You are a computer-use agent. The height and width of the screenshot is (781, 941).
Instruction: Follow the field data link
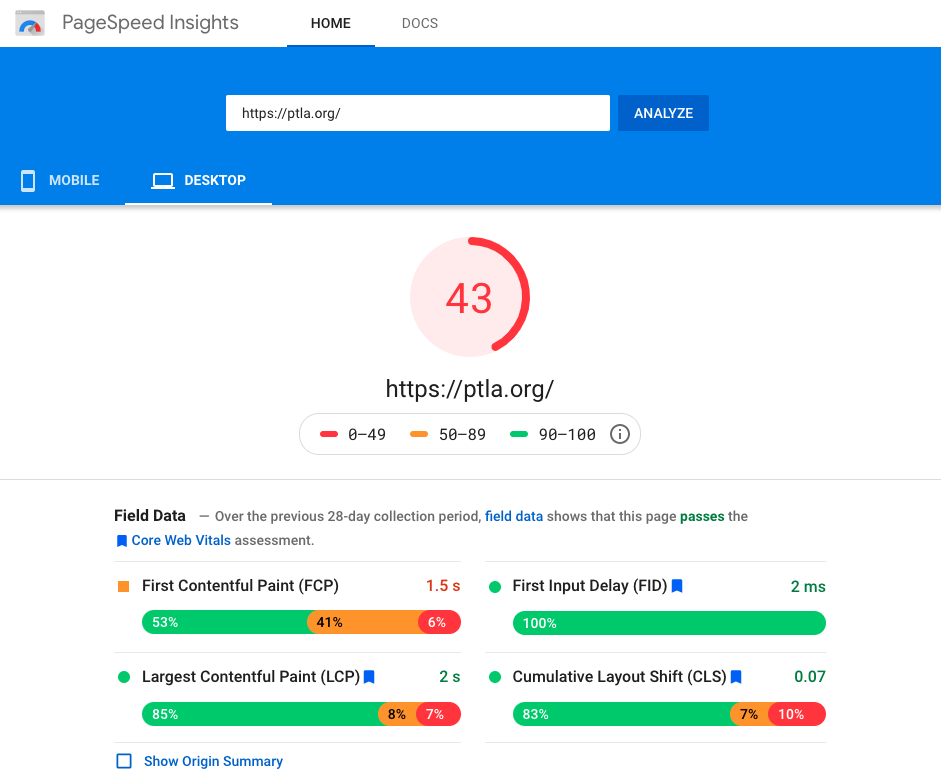click(x=514, y=516)
